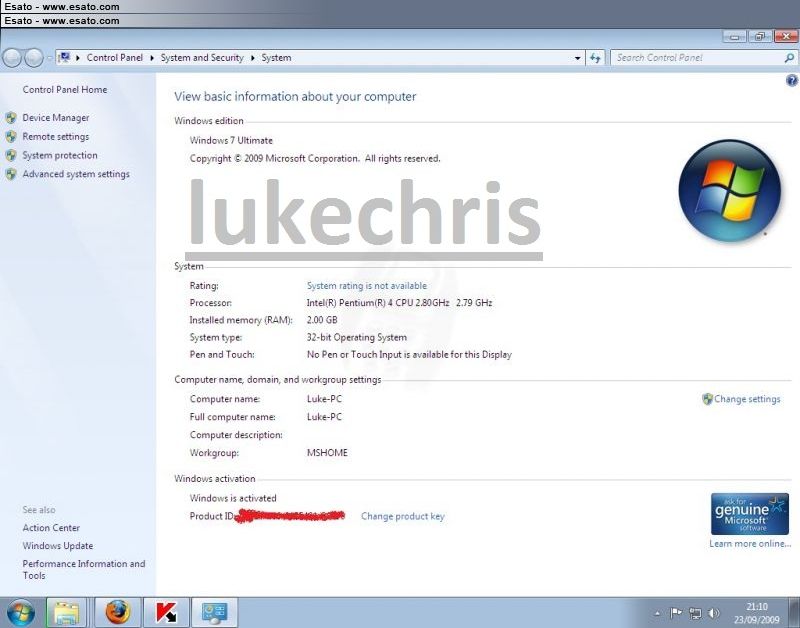
Task: Click the search magnifier icon
Action: pyautogui.click(x=789, y=58)
